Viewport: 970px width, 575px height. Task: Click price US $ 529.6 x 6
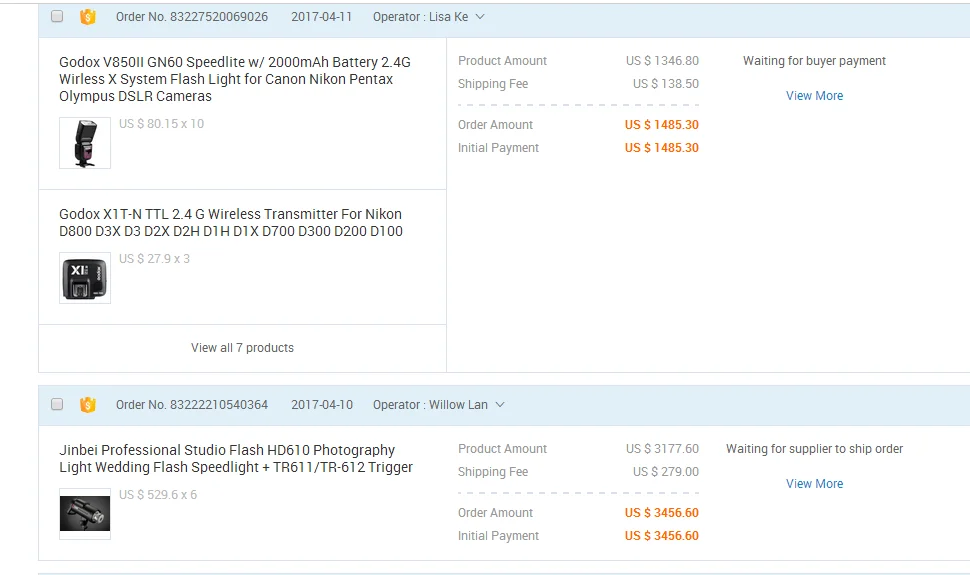click(x=158, y=495)
